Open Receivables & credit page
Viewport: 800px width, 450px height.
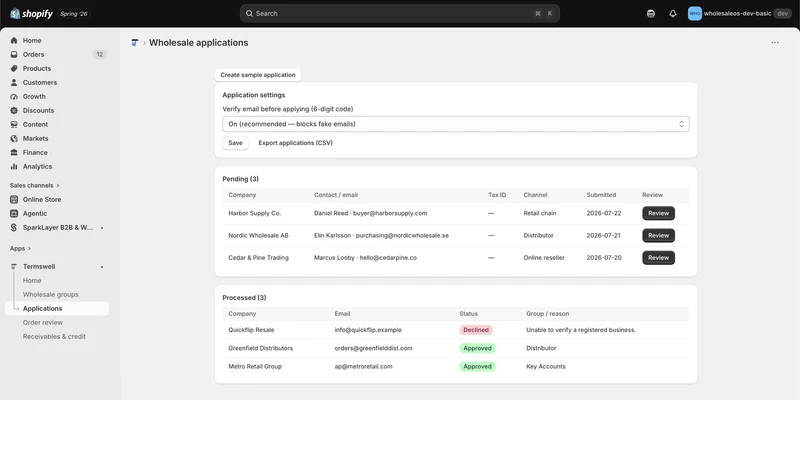coord(54,337)
